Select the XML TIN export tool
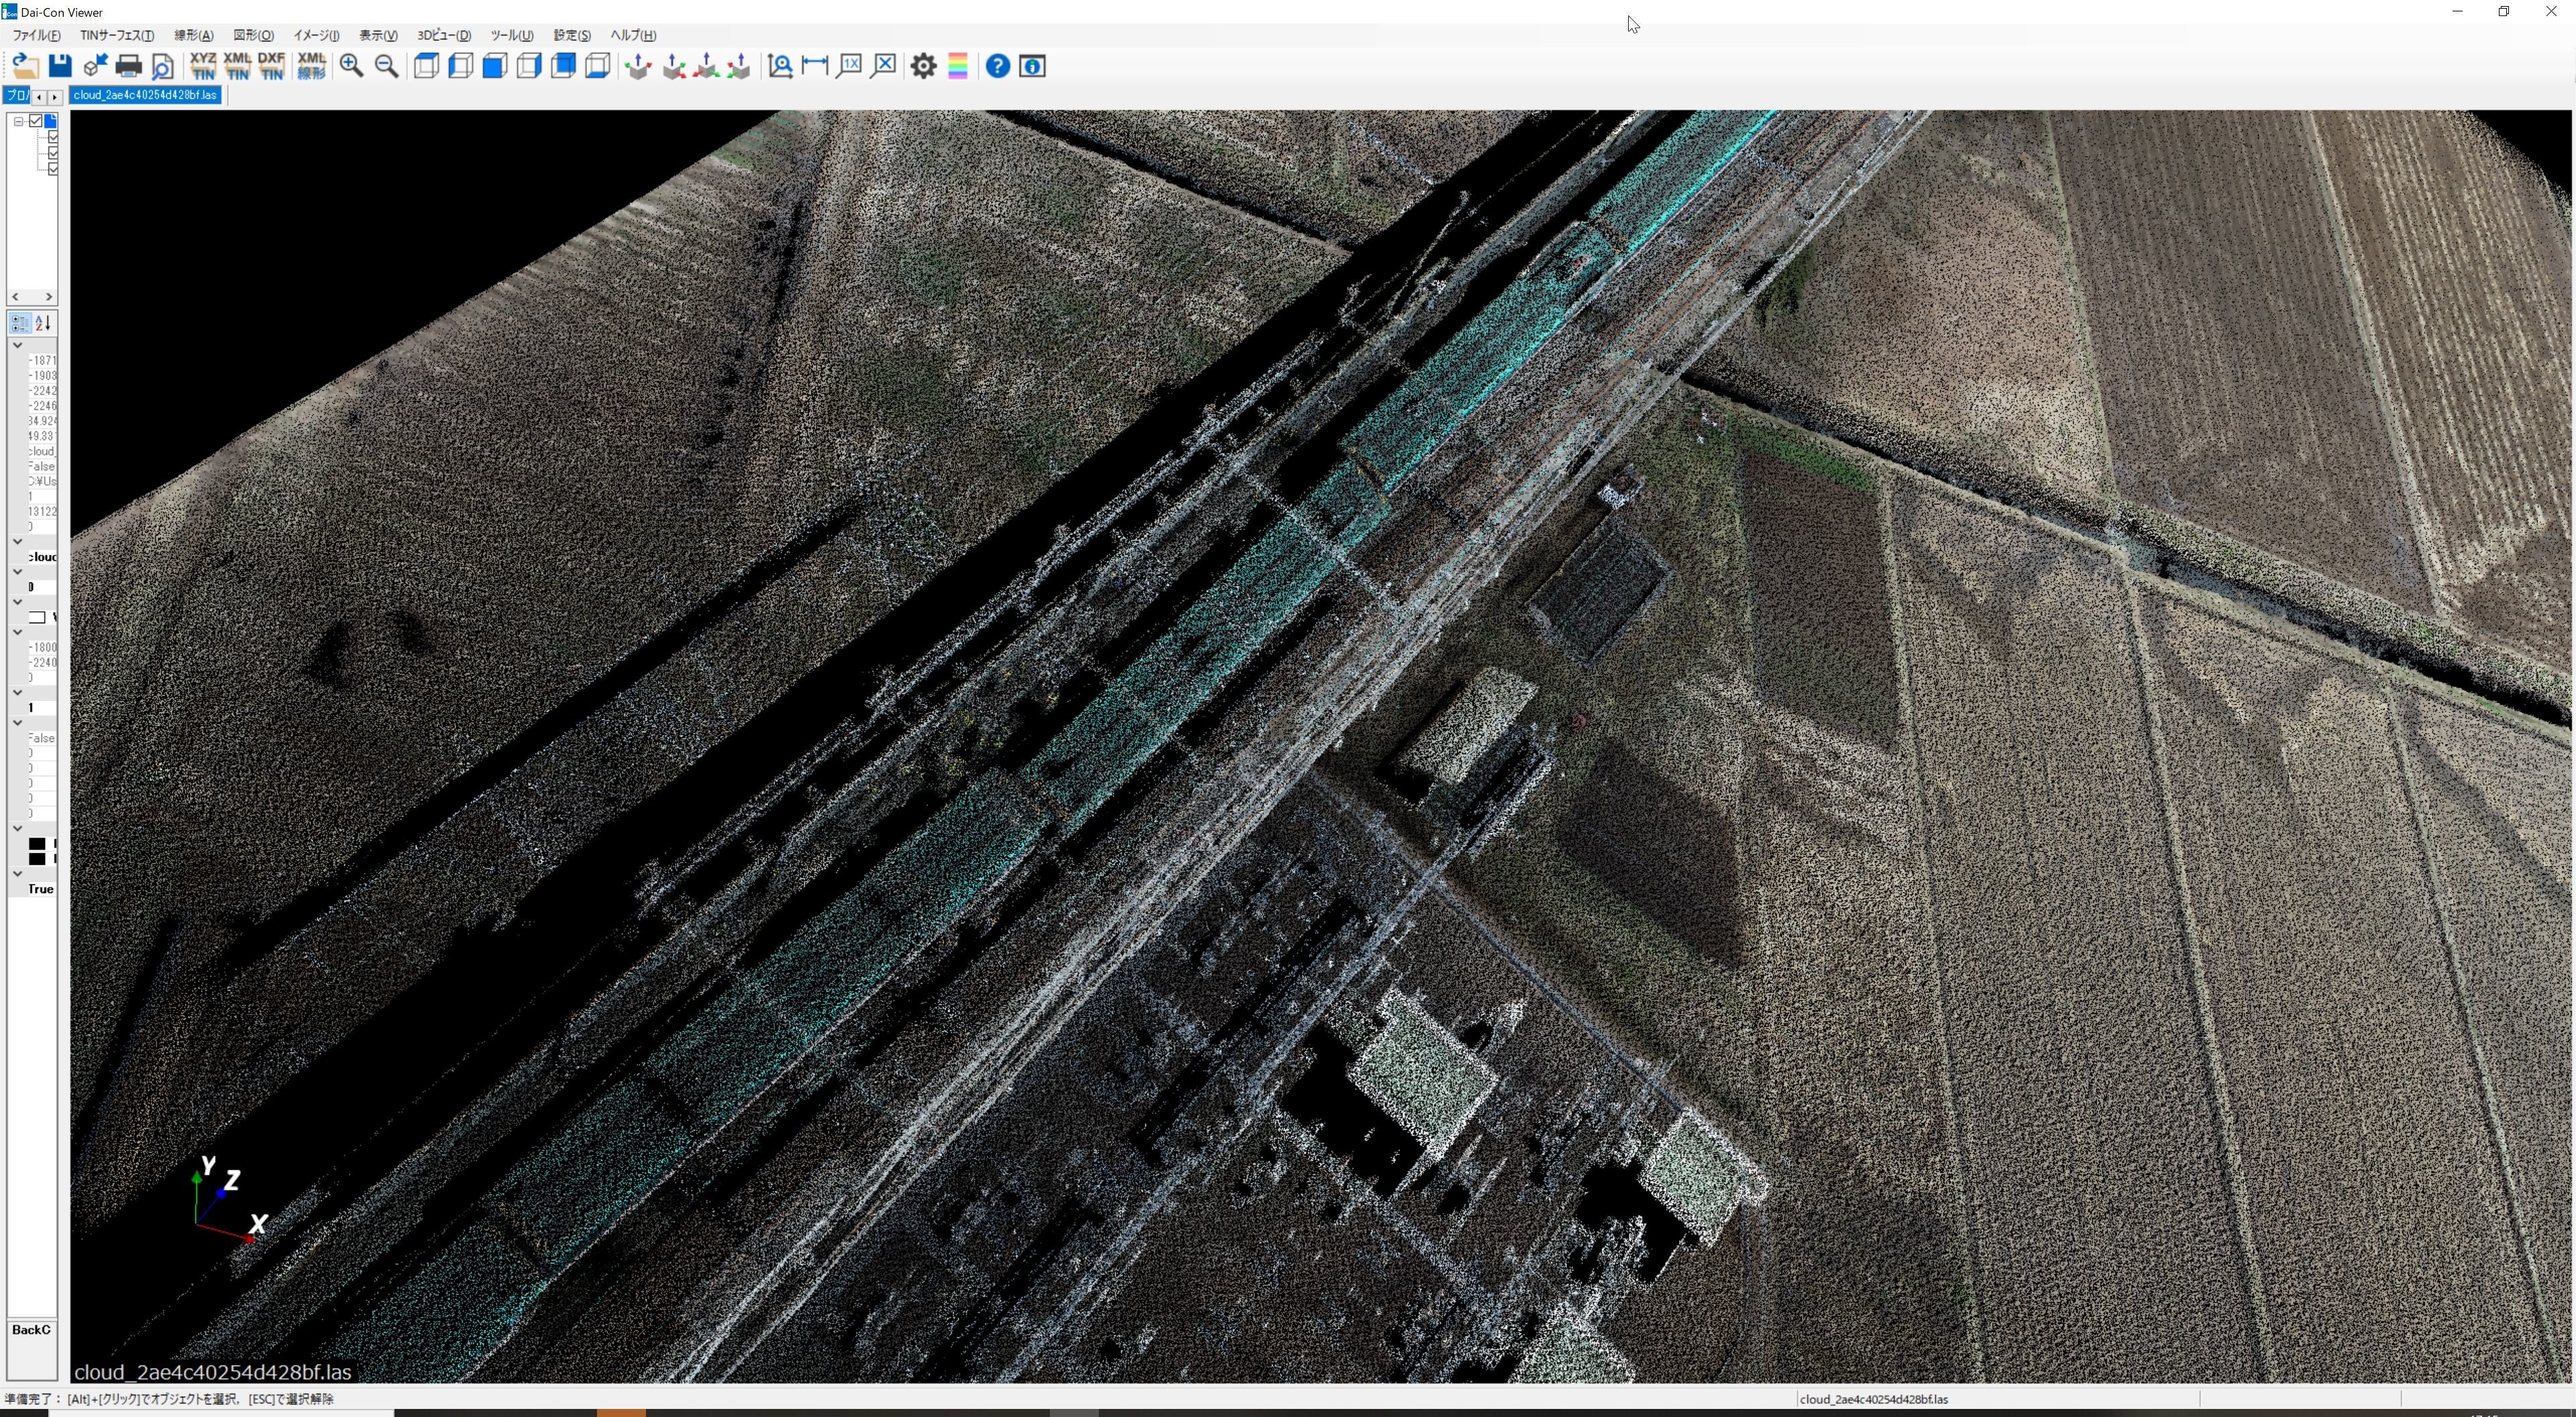 click(237, 66)
